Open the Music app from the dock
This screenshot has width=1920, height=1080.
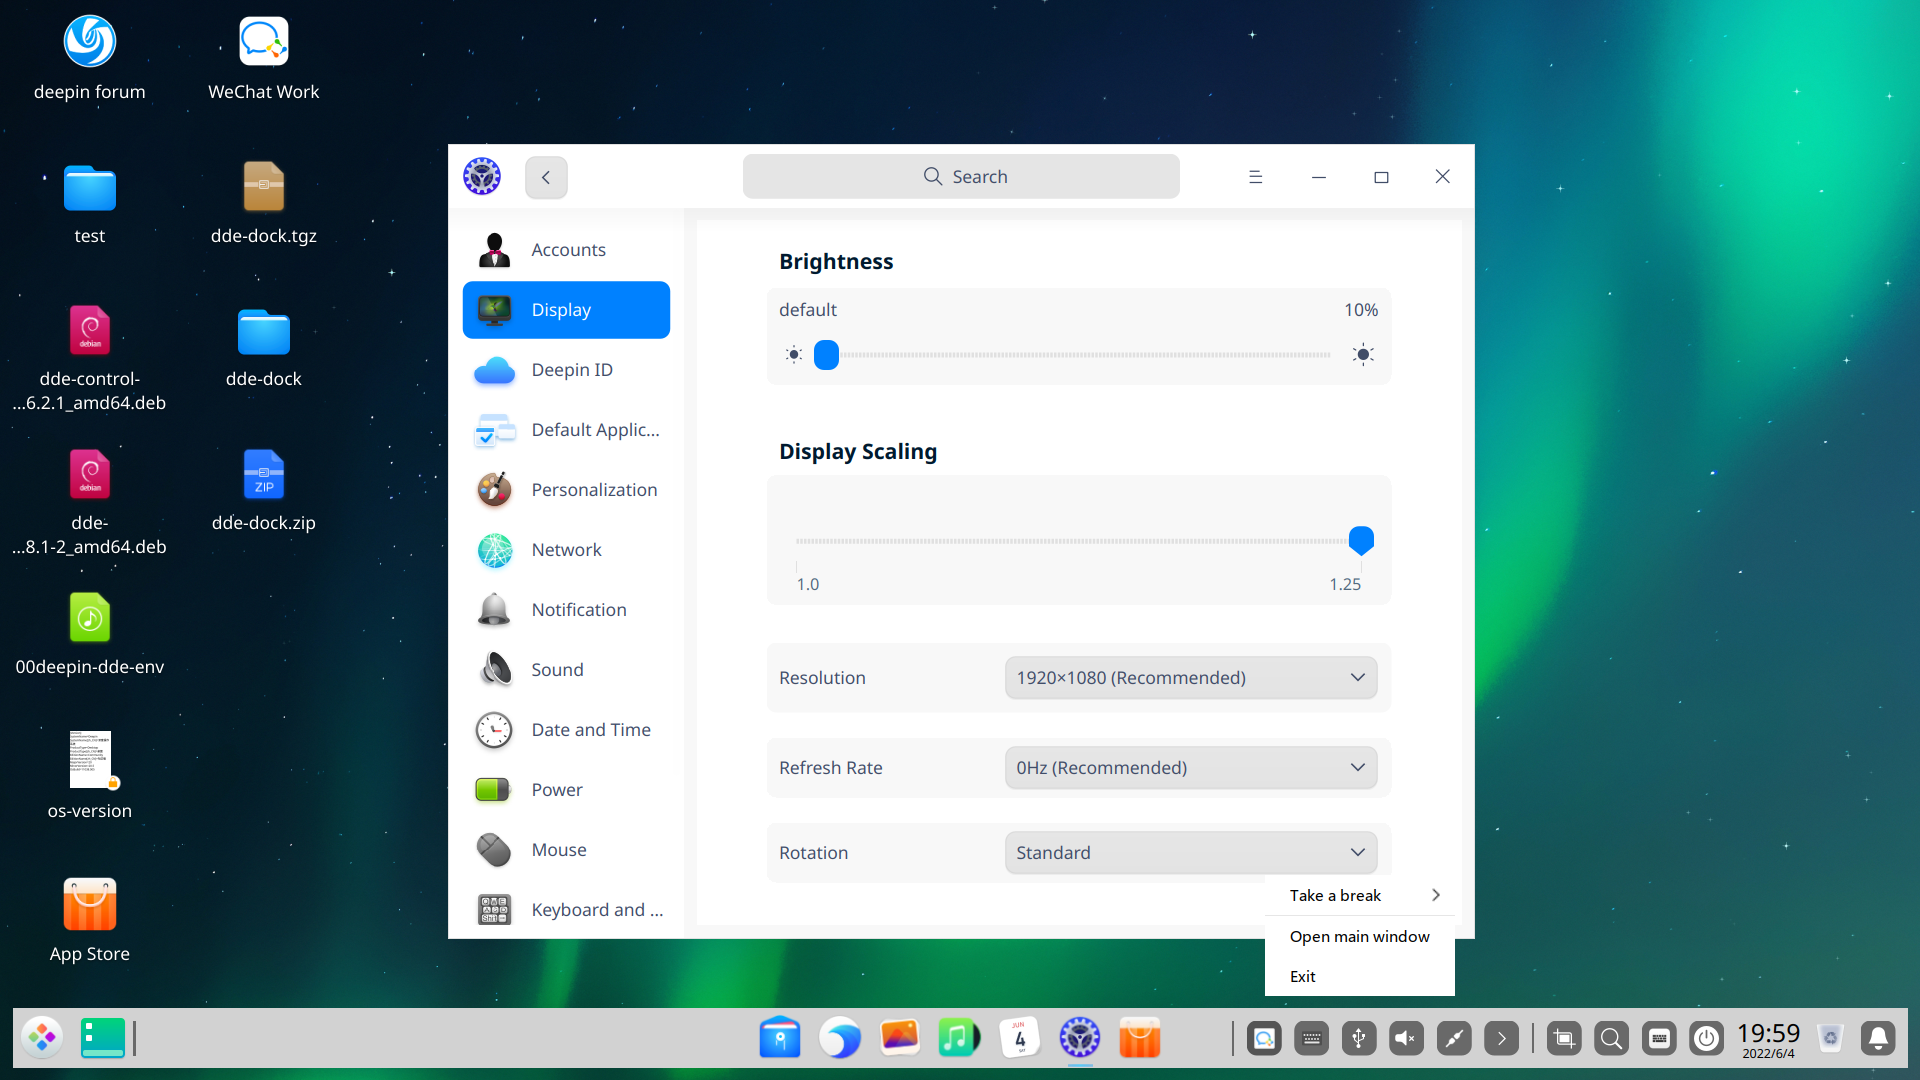(959, 1038)
